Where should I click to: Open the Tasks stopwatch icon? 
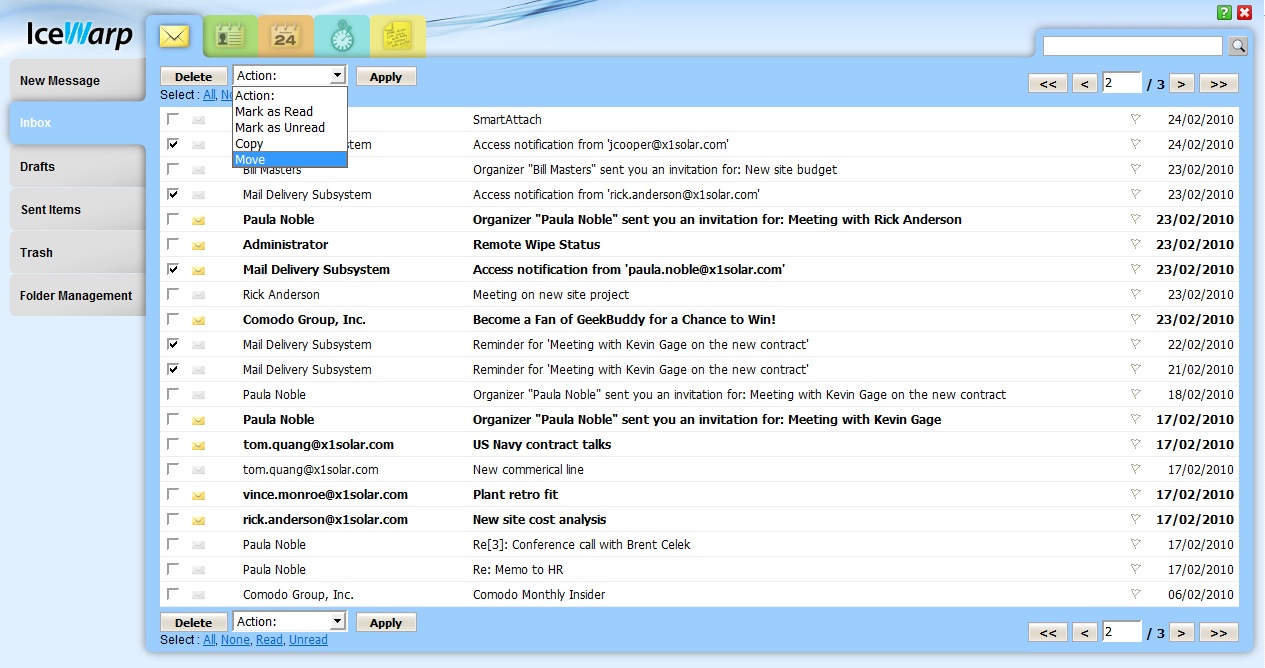tap(342, 37)
